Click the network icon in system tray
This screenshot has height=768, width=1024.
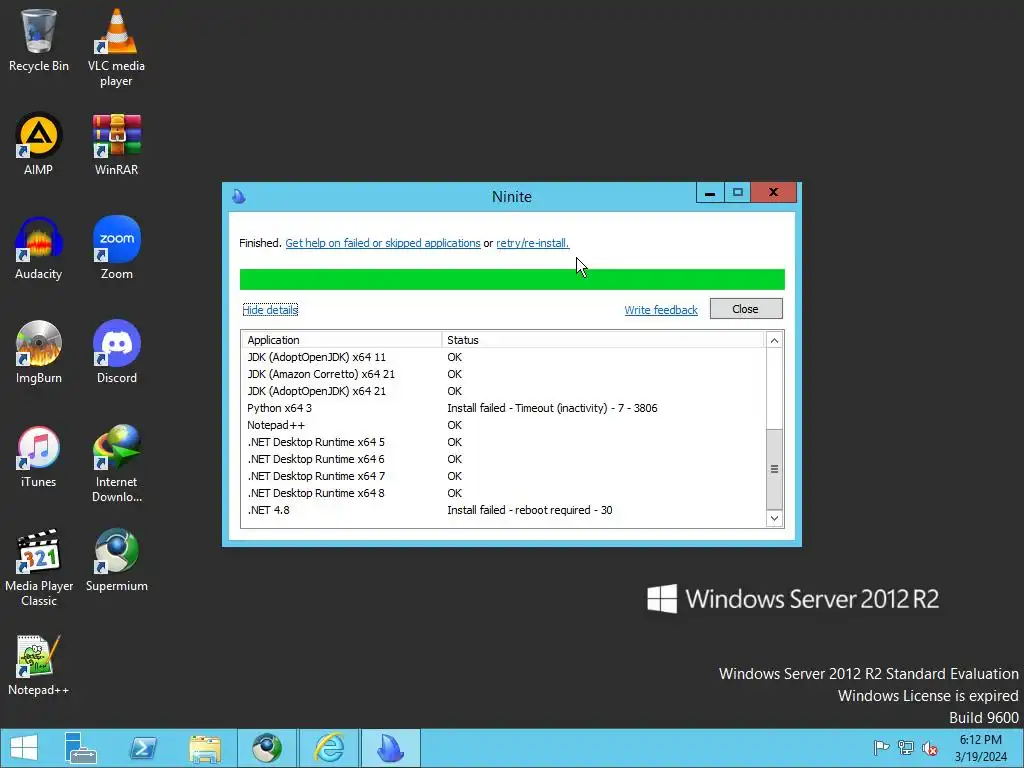[x=906, y=748]
